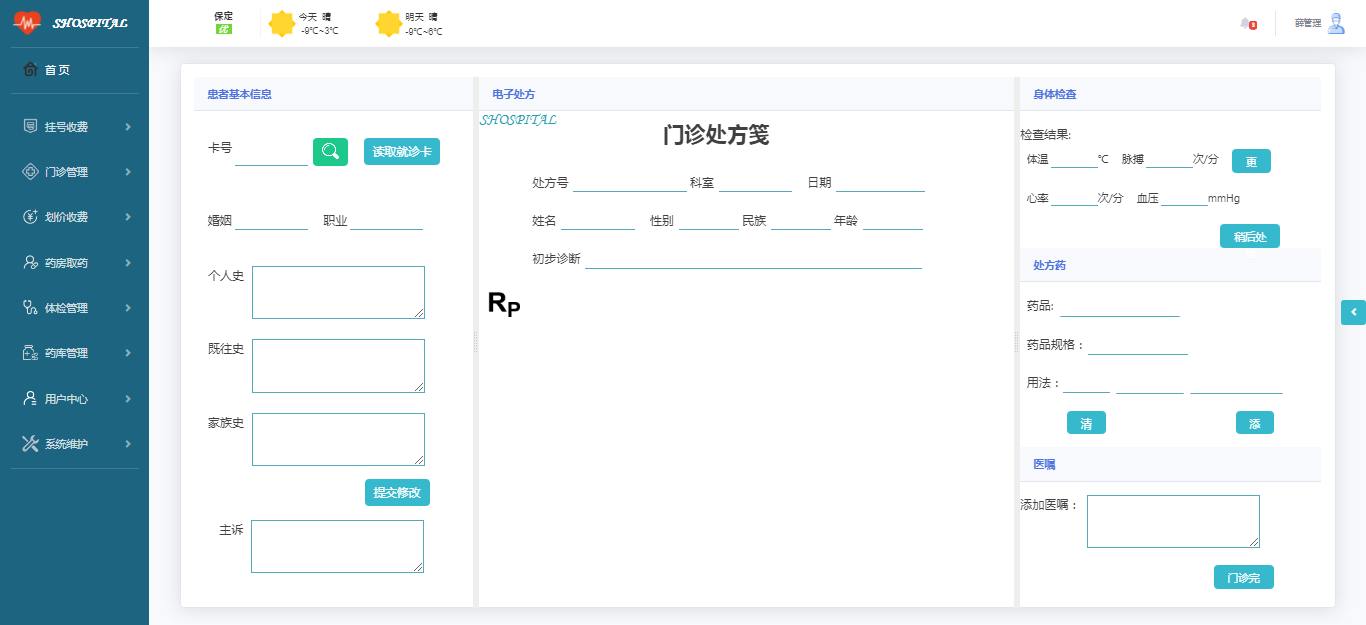Click the doctor avatar icon at top right
Screen dimensions: 1366x625
click(x=1336, y=23)
